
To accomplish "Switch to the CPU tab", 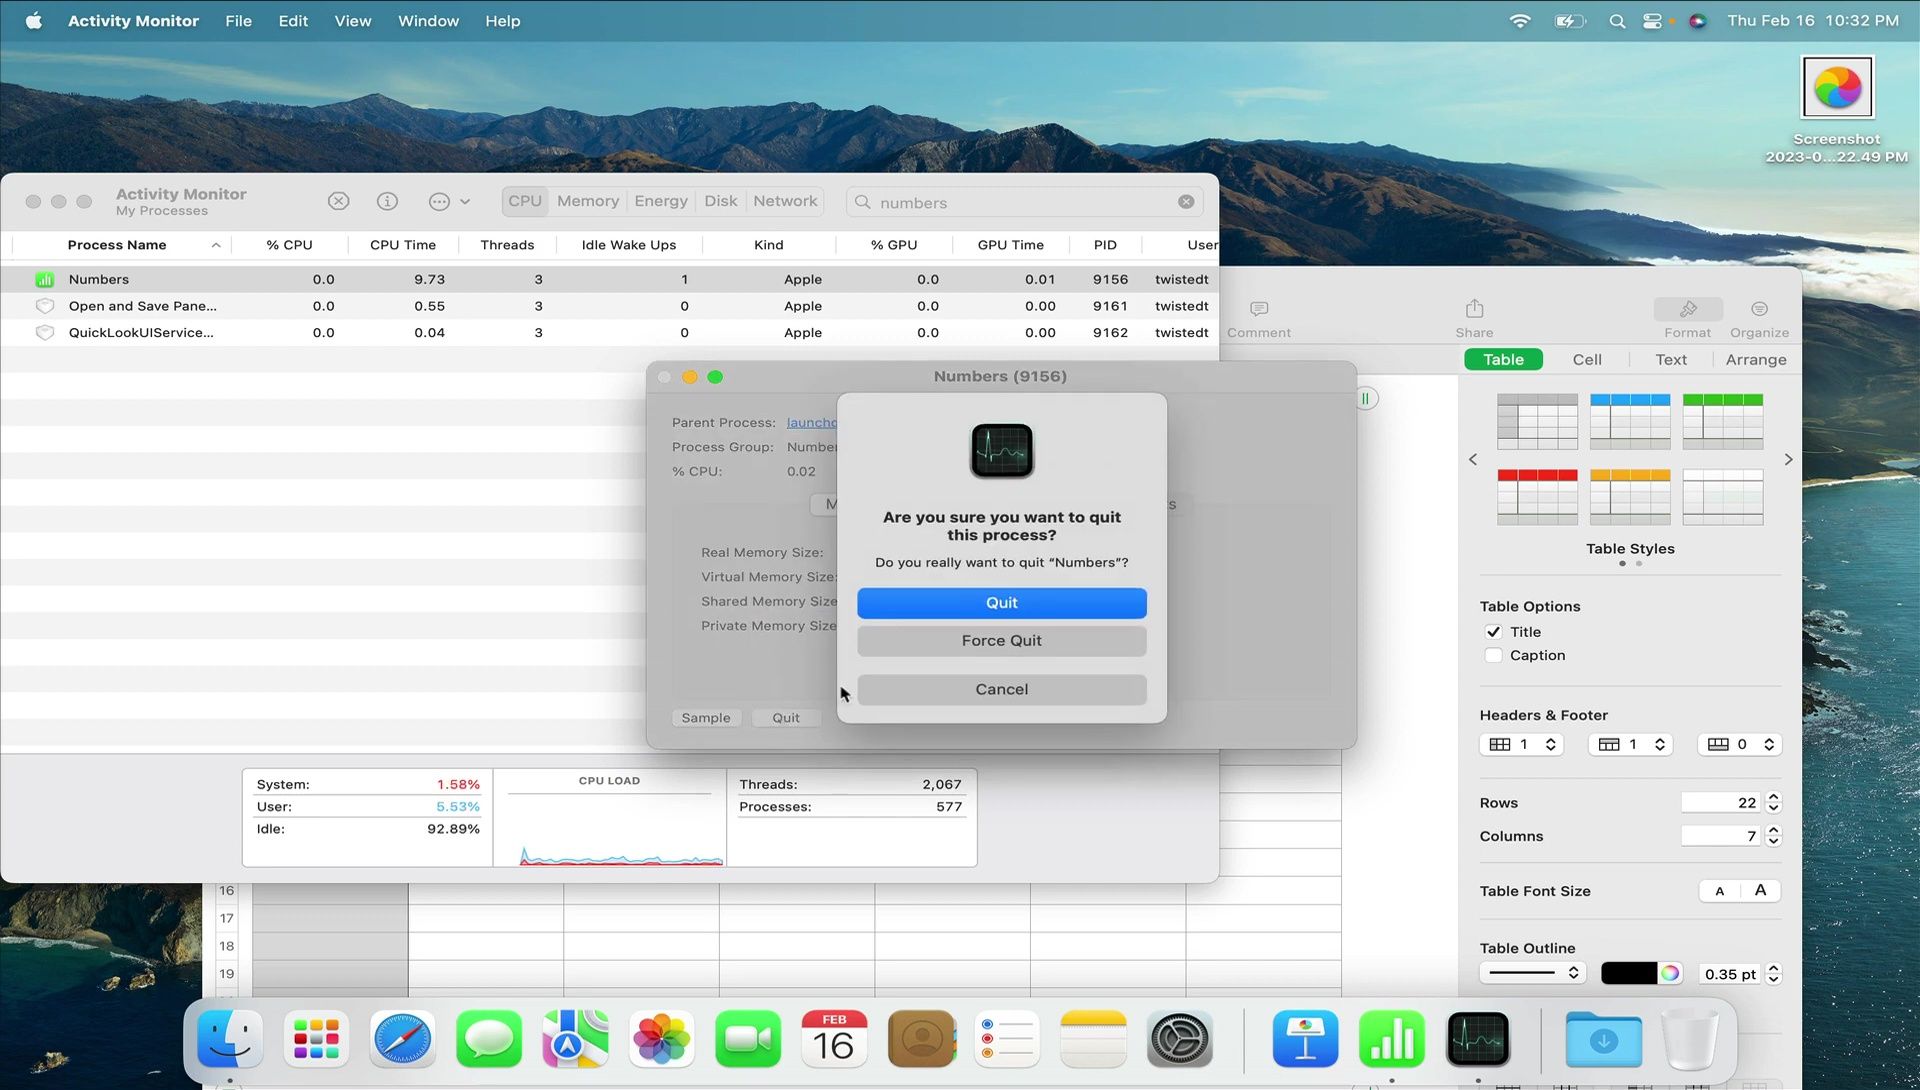I will click(525, 201).
